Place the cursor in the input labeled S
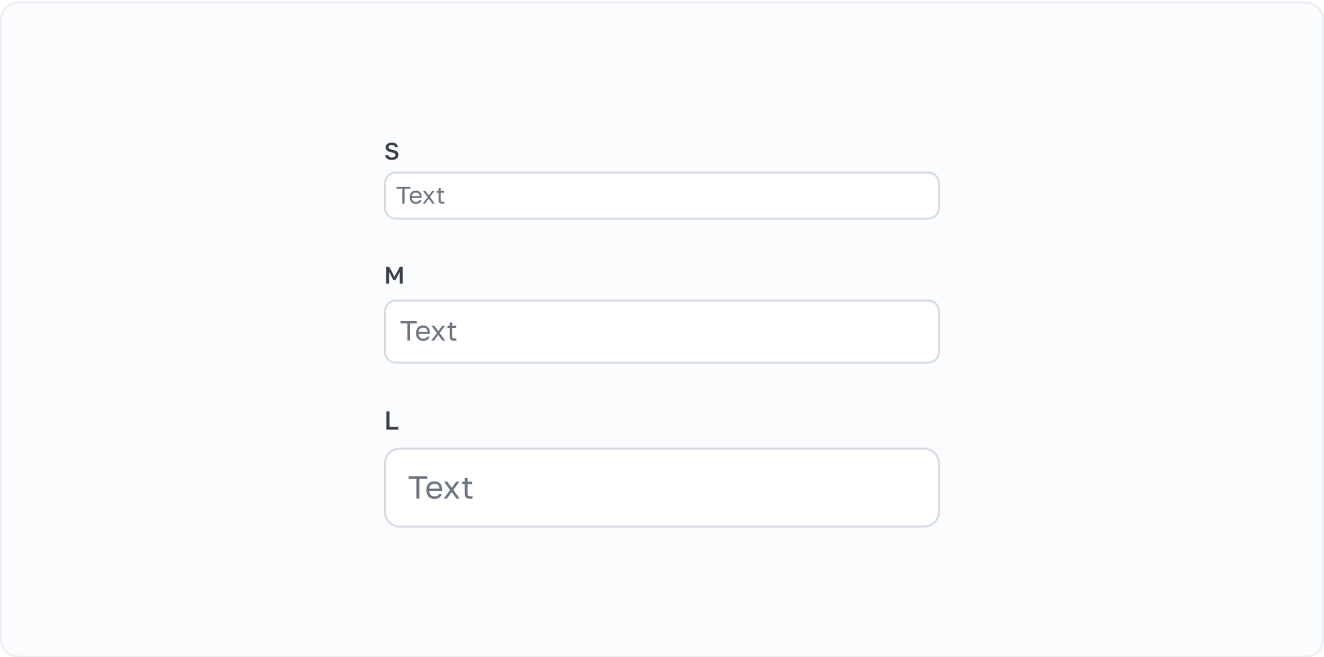Image resolution: width=1324 pixels, height=657 pixels. point(661,195)
